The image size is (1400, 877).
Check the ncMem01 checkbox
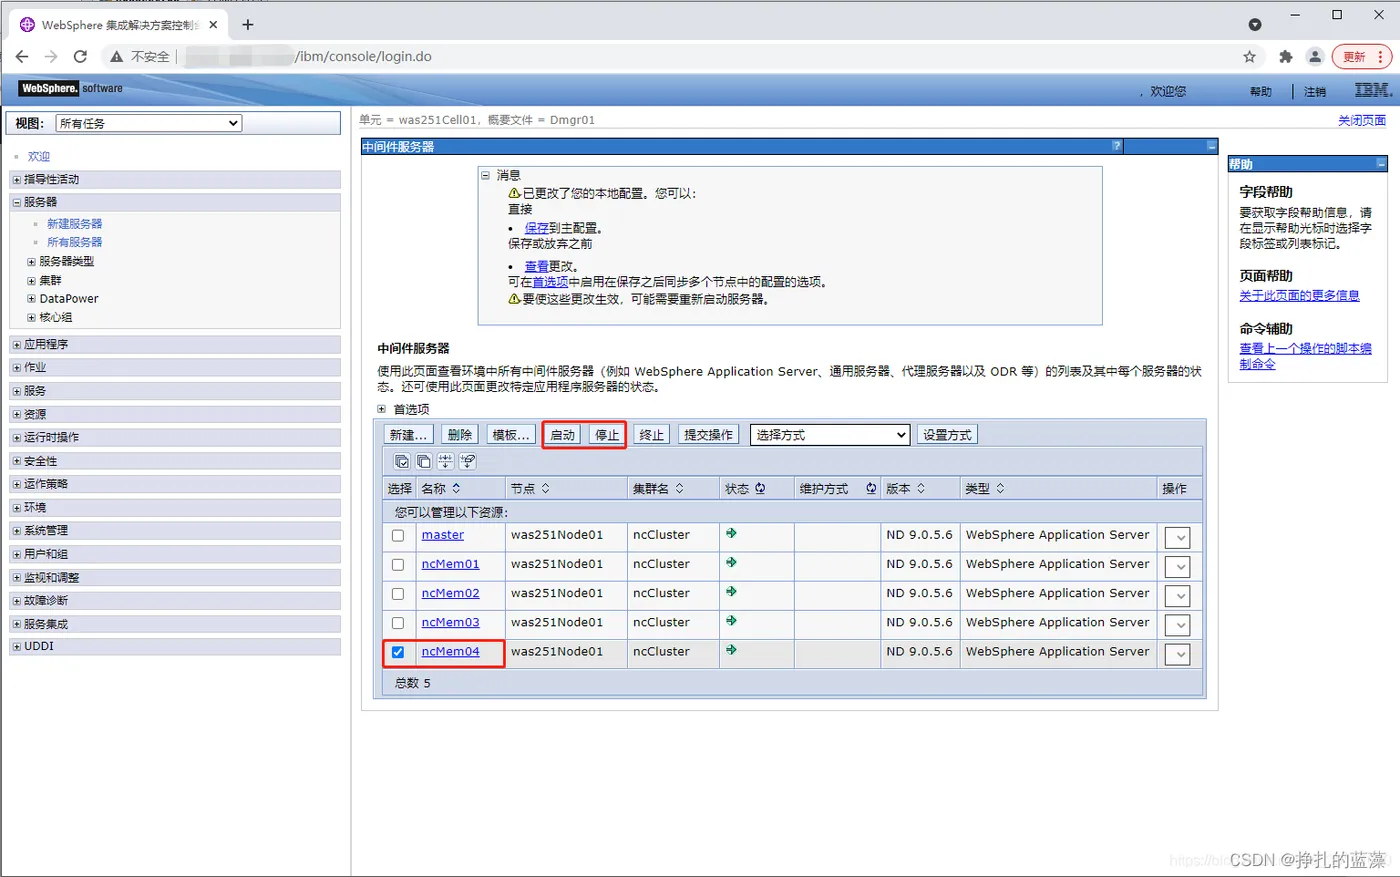point(398,565)
